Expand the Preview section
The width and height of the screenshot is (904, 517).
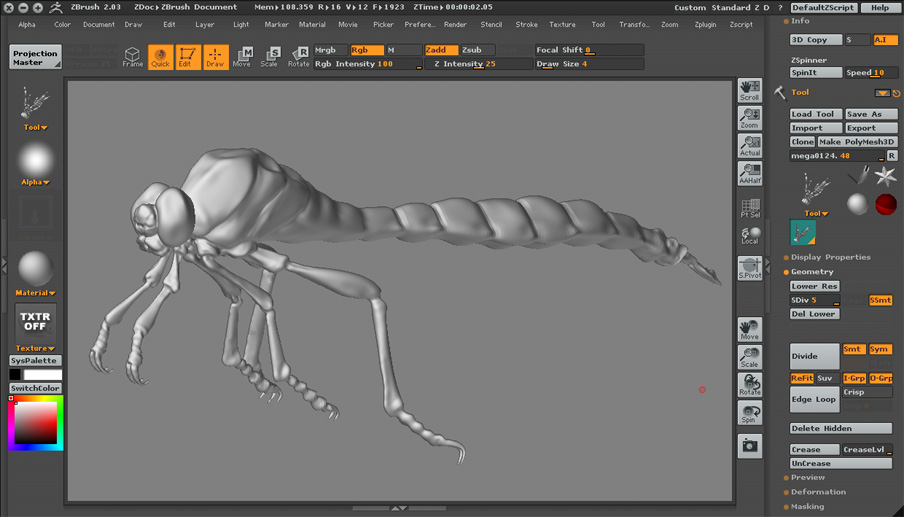[x=807, y=477]
